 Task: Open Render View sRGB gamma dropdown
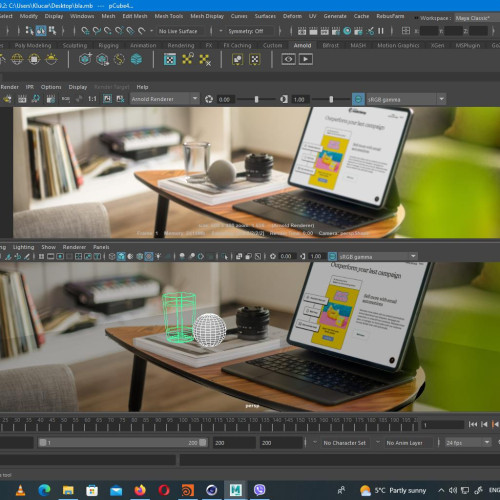pos(405,99)
